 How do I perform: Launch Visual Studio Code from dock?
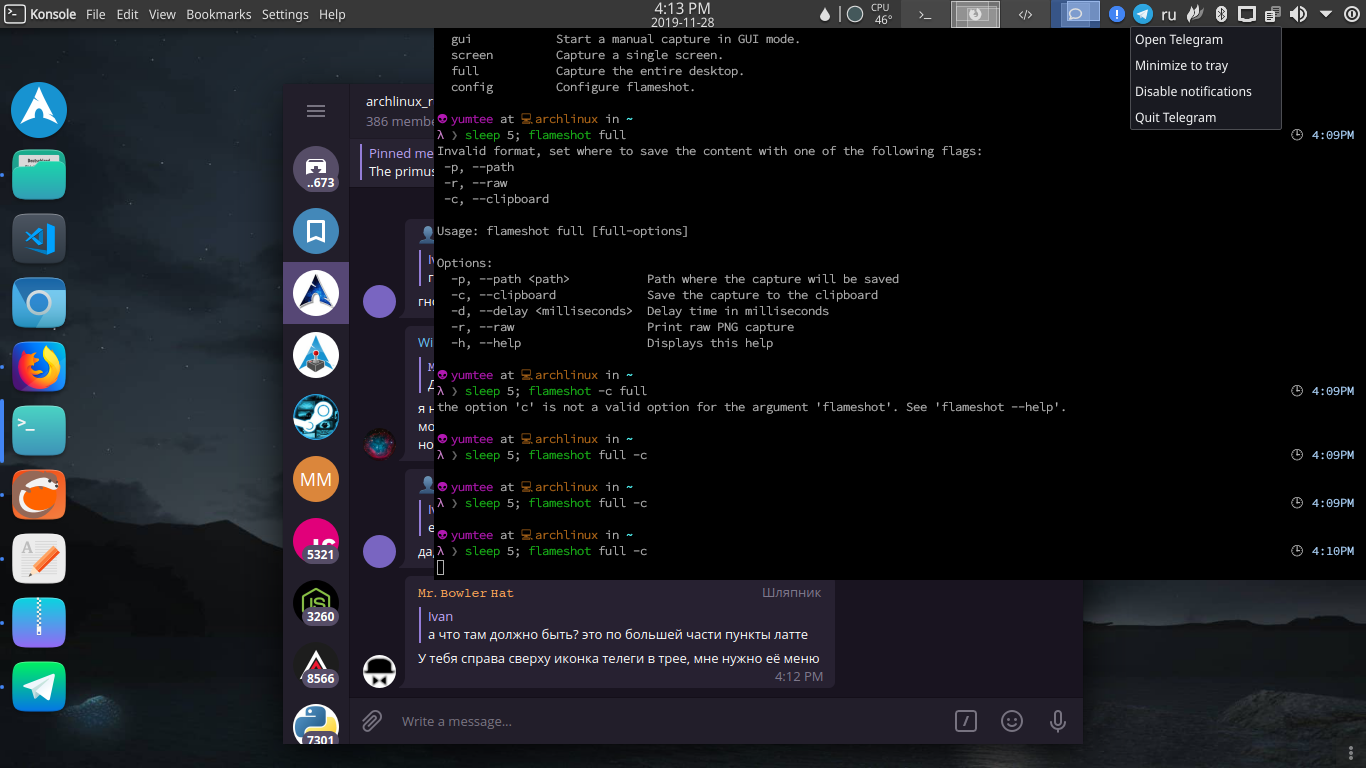coord(39,239)
